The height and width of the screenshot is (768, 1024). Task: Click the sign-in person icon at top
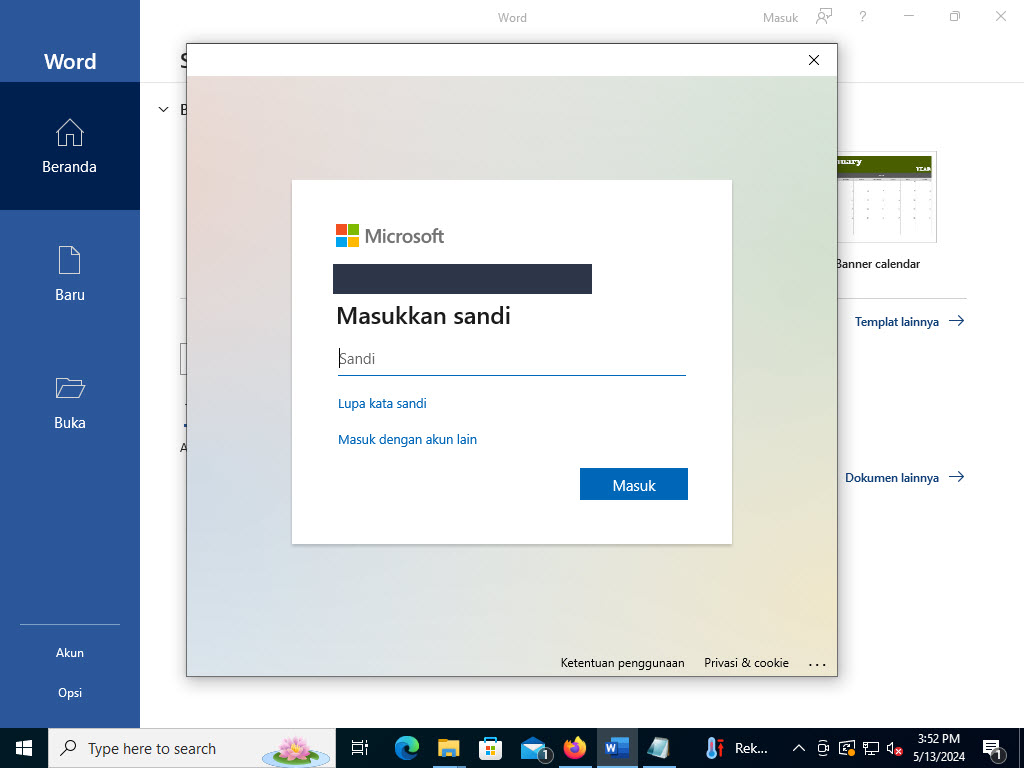pos(823,17)
